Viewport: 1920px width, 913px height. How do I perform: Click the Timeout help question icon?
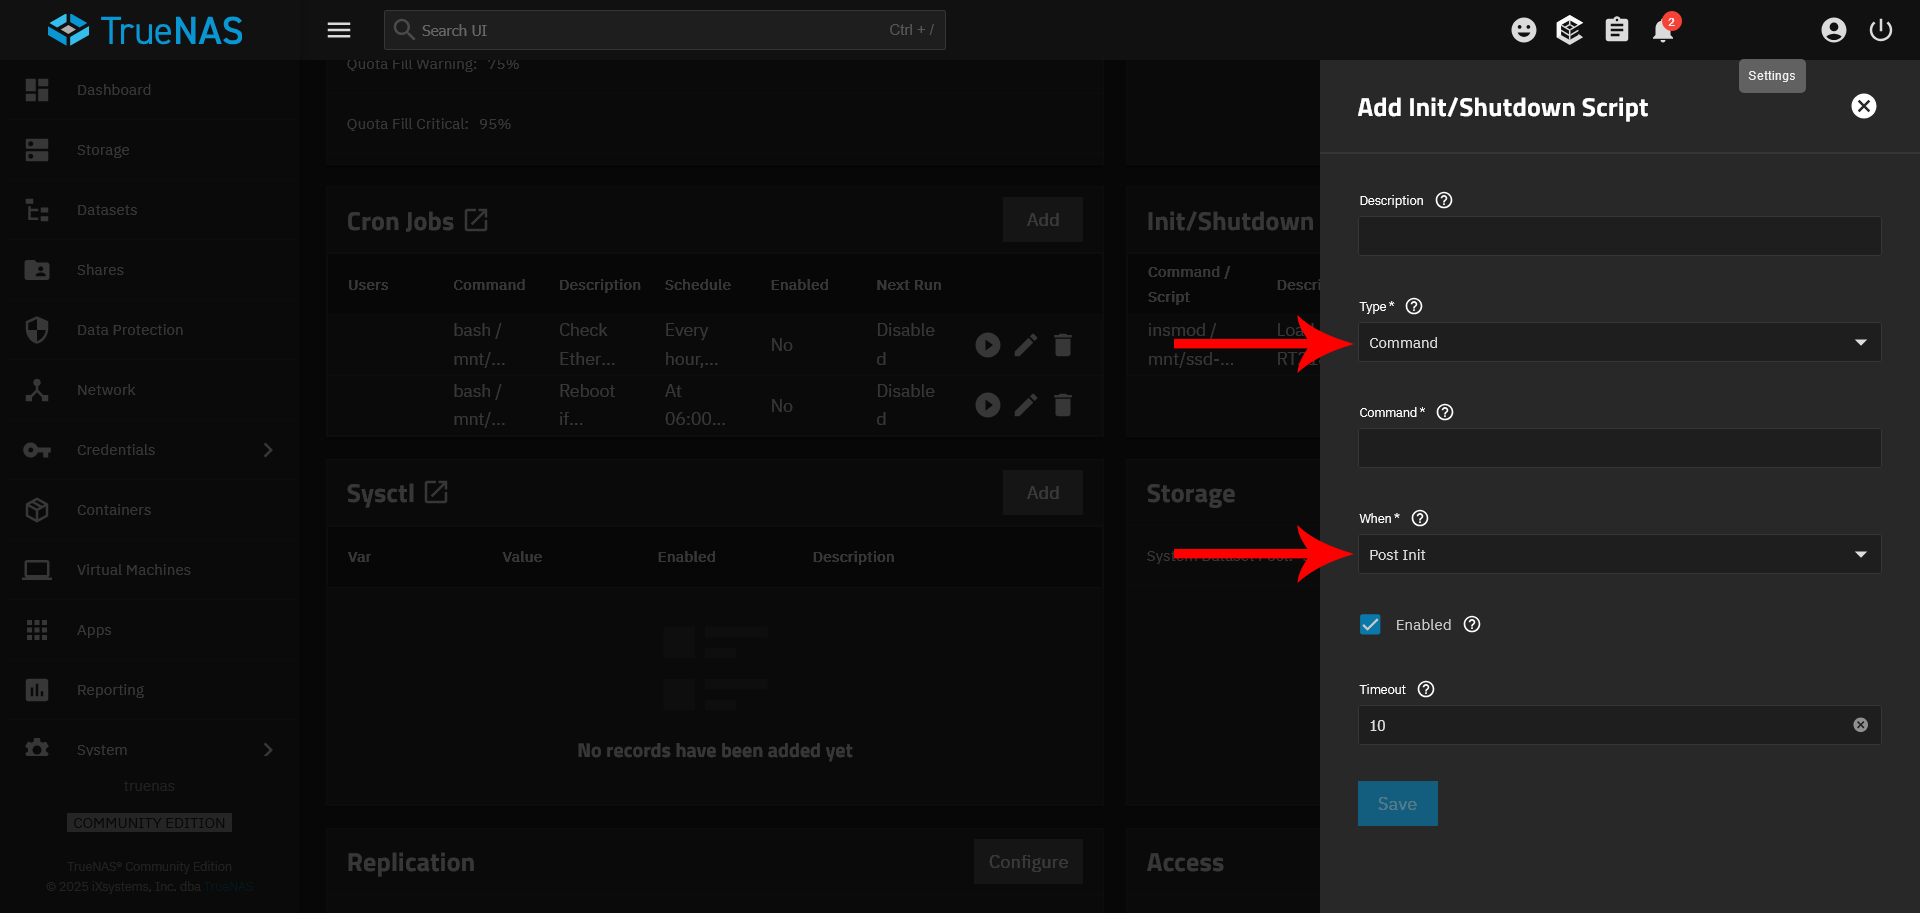(1426, 689)
